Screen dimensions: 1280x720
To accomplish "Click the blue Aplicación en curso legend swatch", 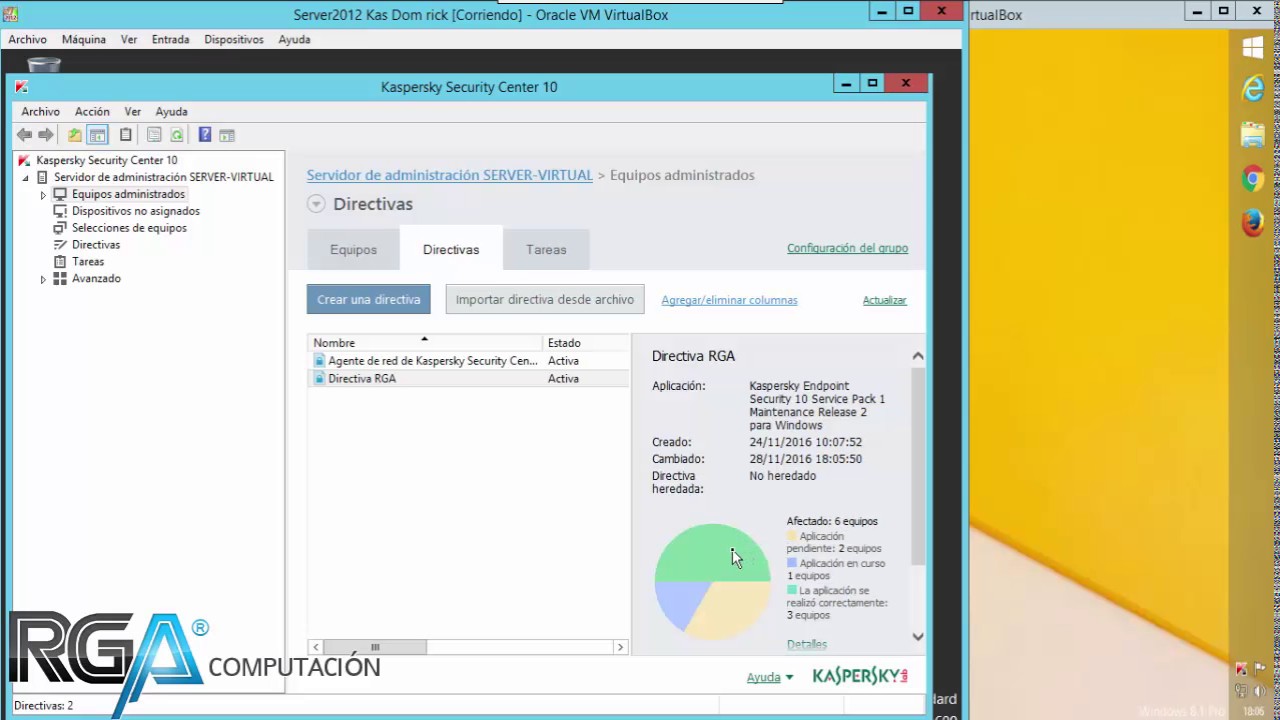I will click(792, 564).
